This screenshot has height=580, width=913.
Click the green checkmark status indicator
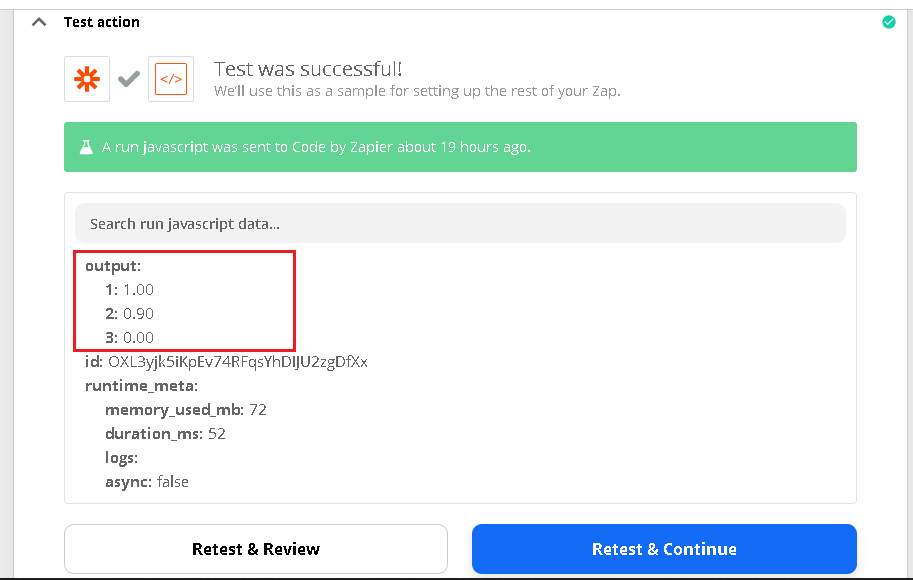click(888, 21)
